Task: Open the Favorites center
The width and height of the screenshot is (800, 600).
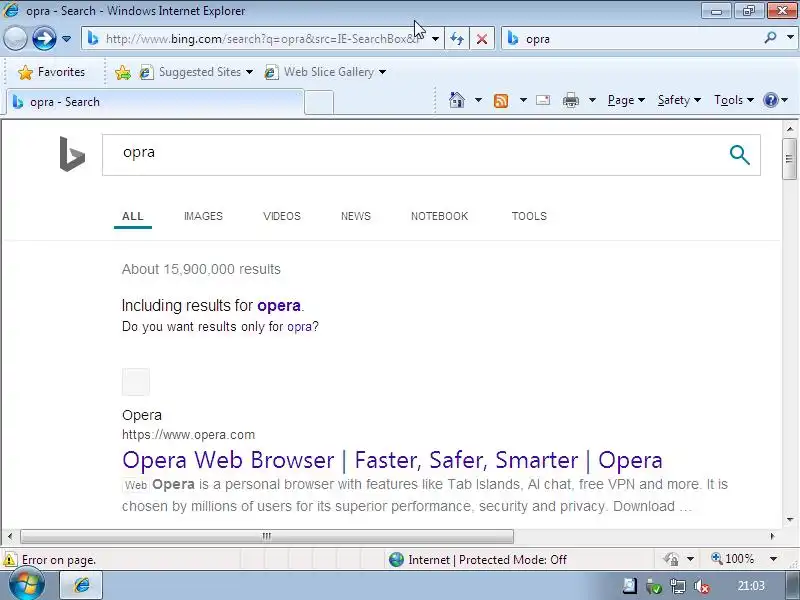Action: click(51, 72)
